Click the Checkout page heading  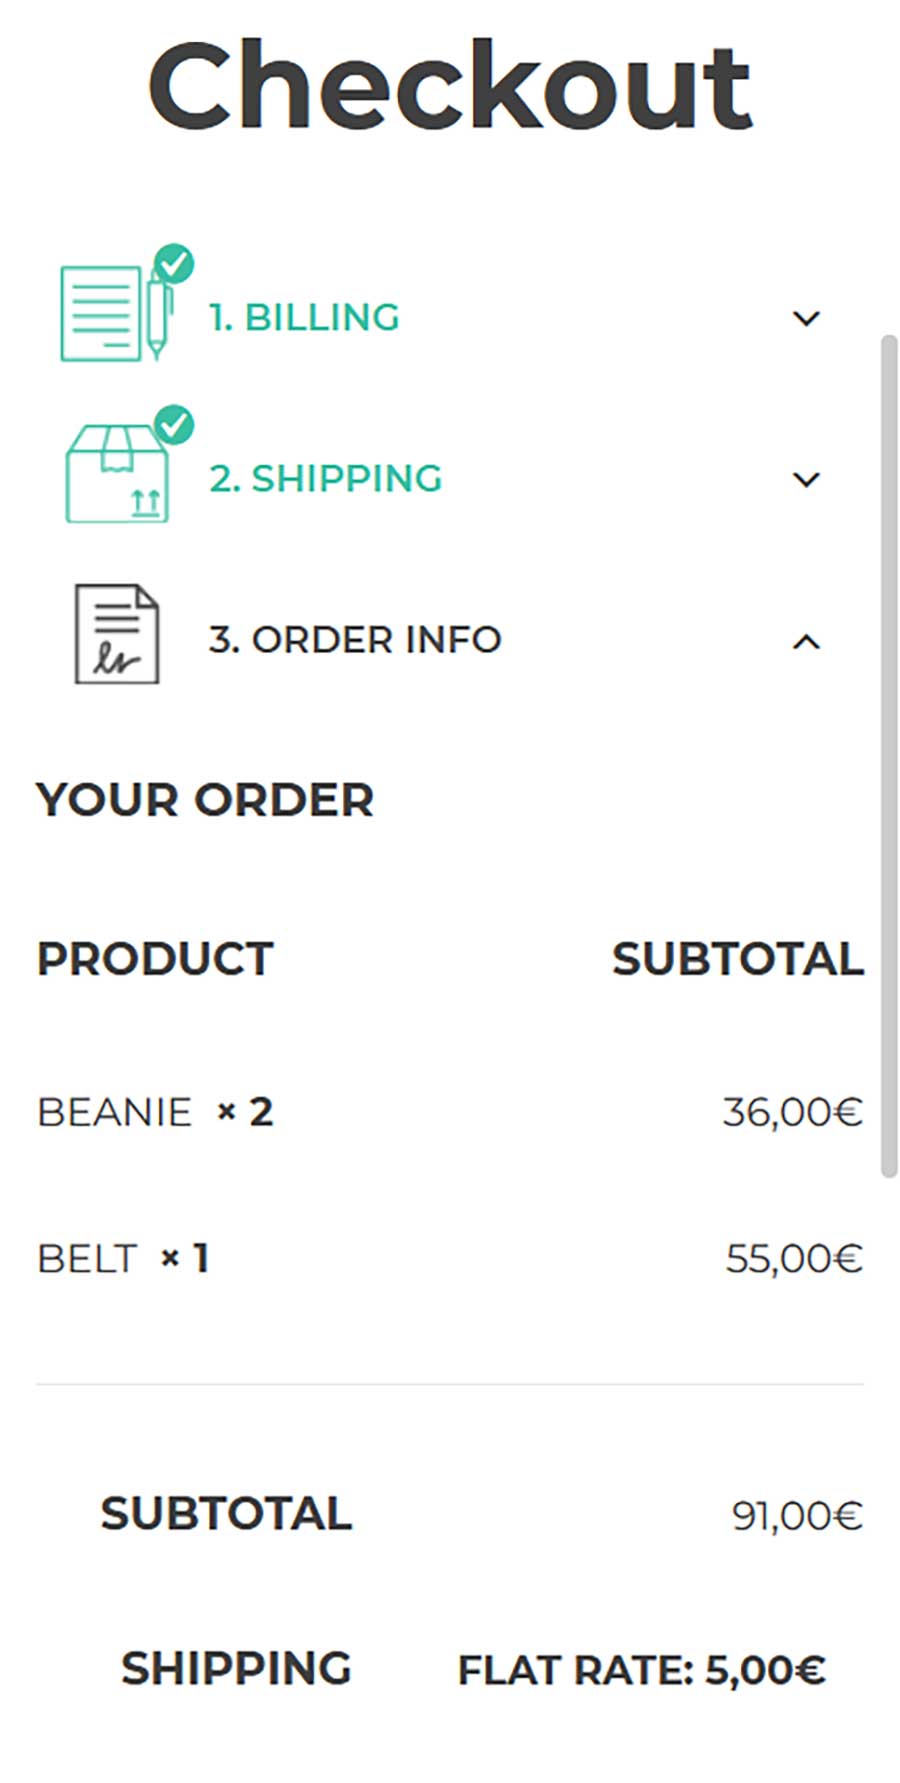[x=450, y=87]
